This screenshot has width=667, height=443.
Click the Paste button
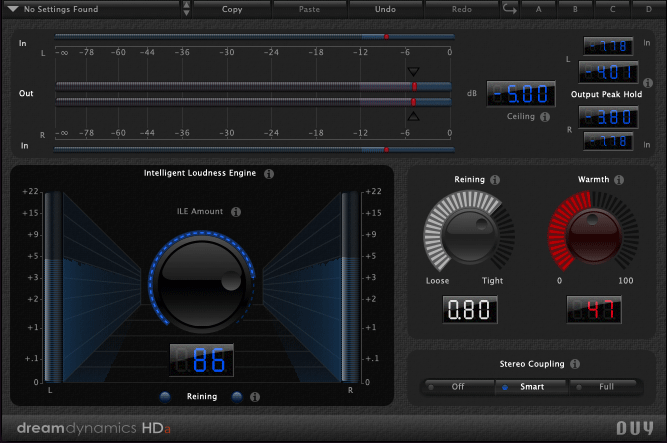click(x=309, y=9)
